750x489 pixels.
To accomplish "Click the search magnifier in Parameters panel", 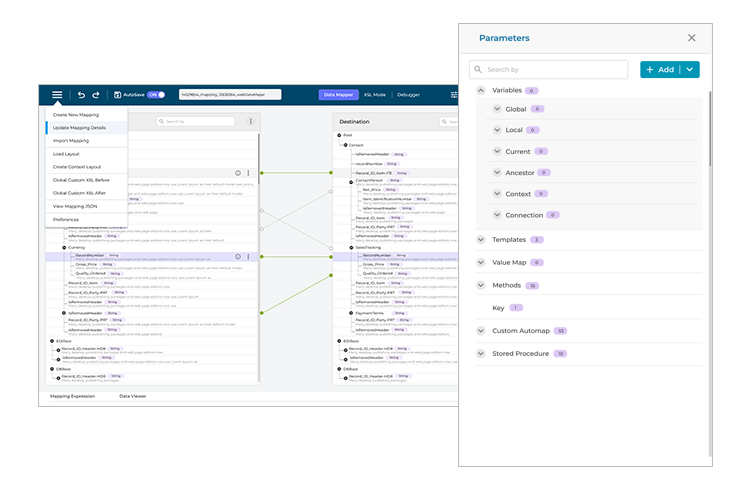I will pyautogui.click(x=479, y=70).
